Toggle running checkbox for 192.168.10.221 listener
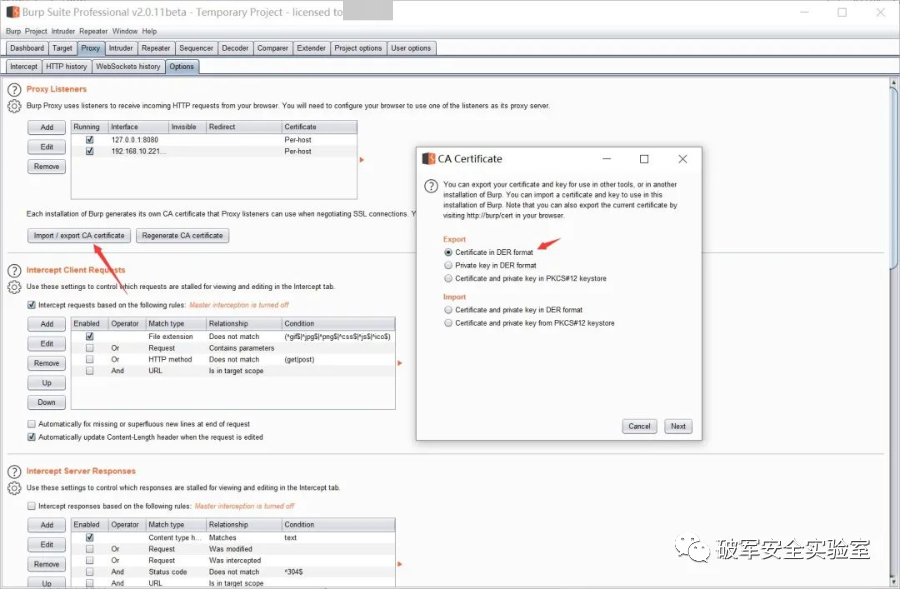The height and width of the screenshot is (589, 900). click(x=90, y=151)
